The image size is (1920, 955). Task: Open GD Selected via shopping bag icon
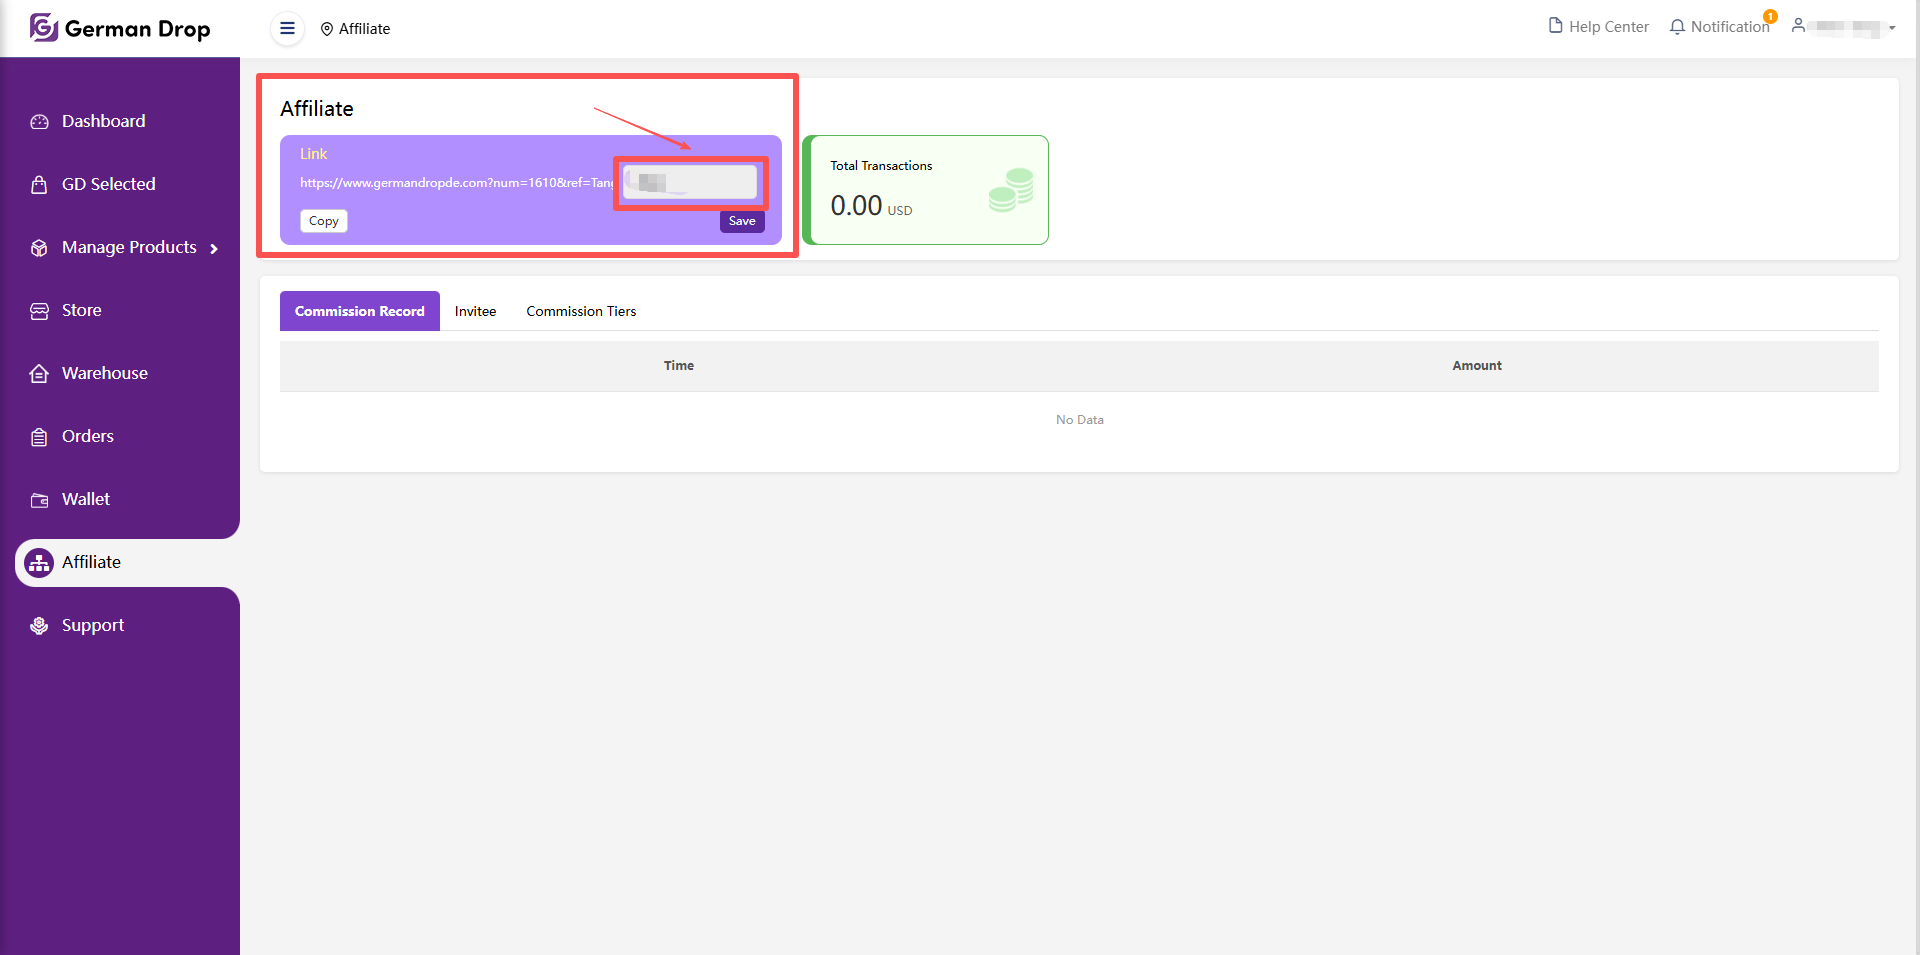tap(39, 185)
